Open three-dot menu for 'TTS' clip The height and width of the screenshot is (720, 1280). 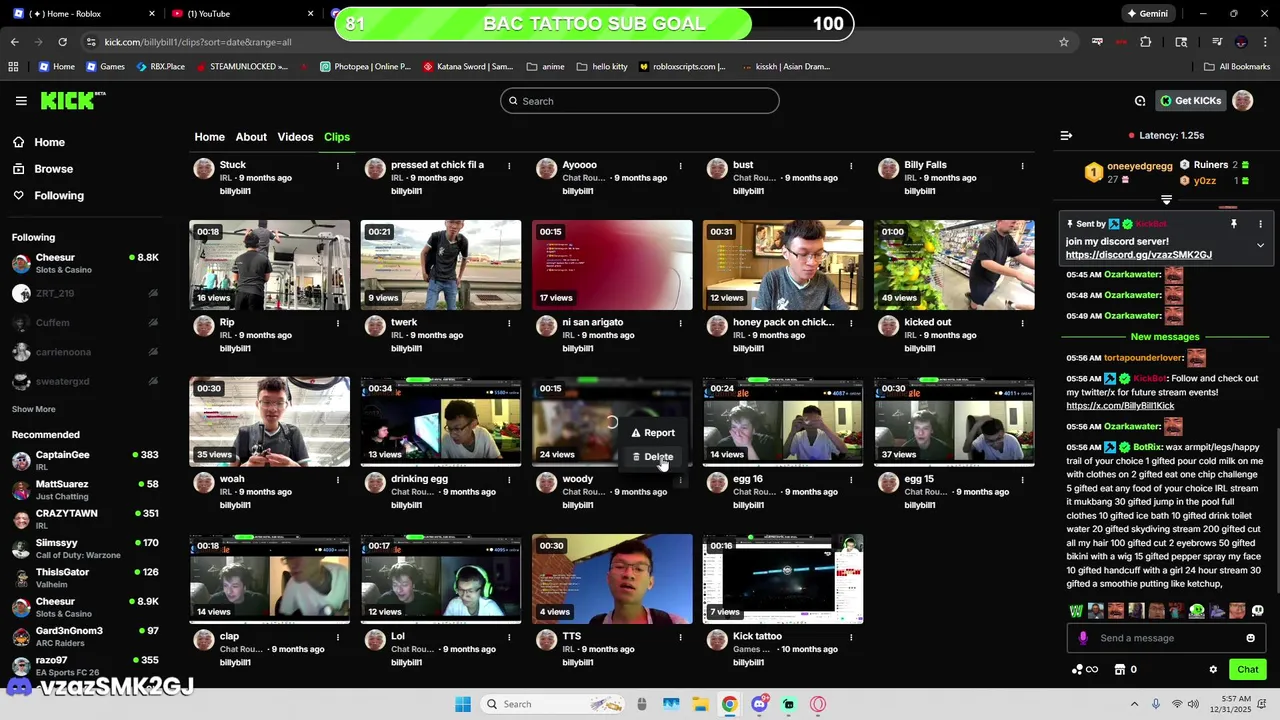pos(680,637)
